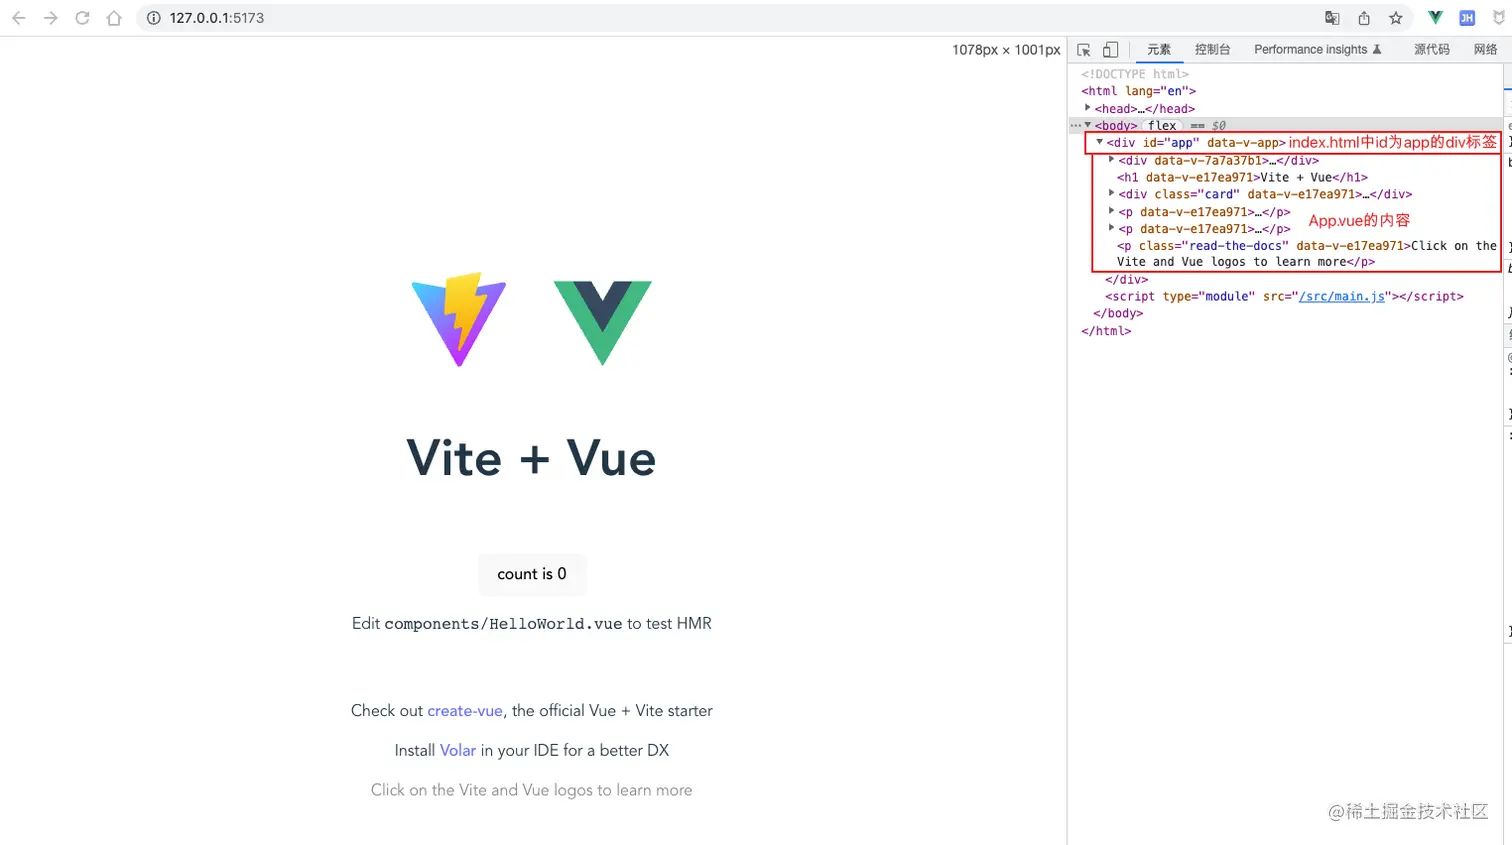Toggle the device toolbar in DevTools
Viewport: 1512px width, 845px height.
tap(1110, 50)
